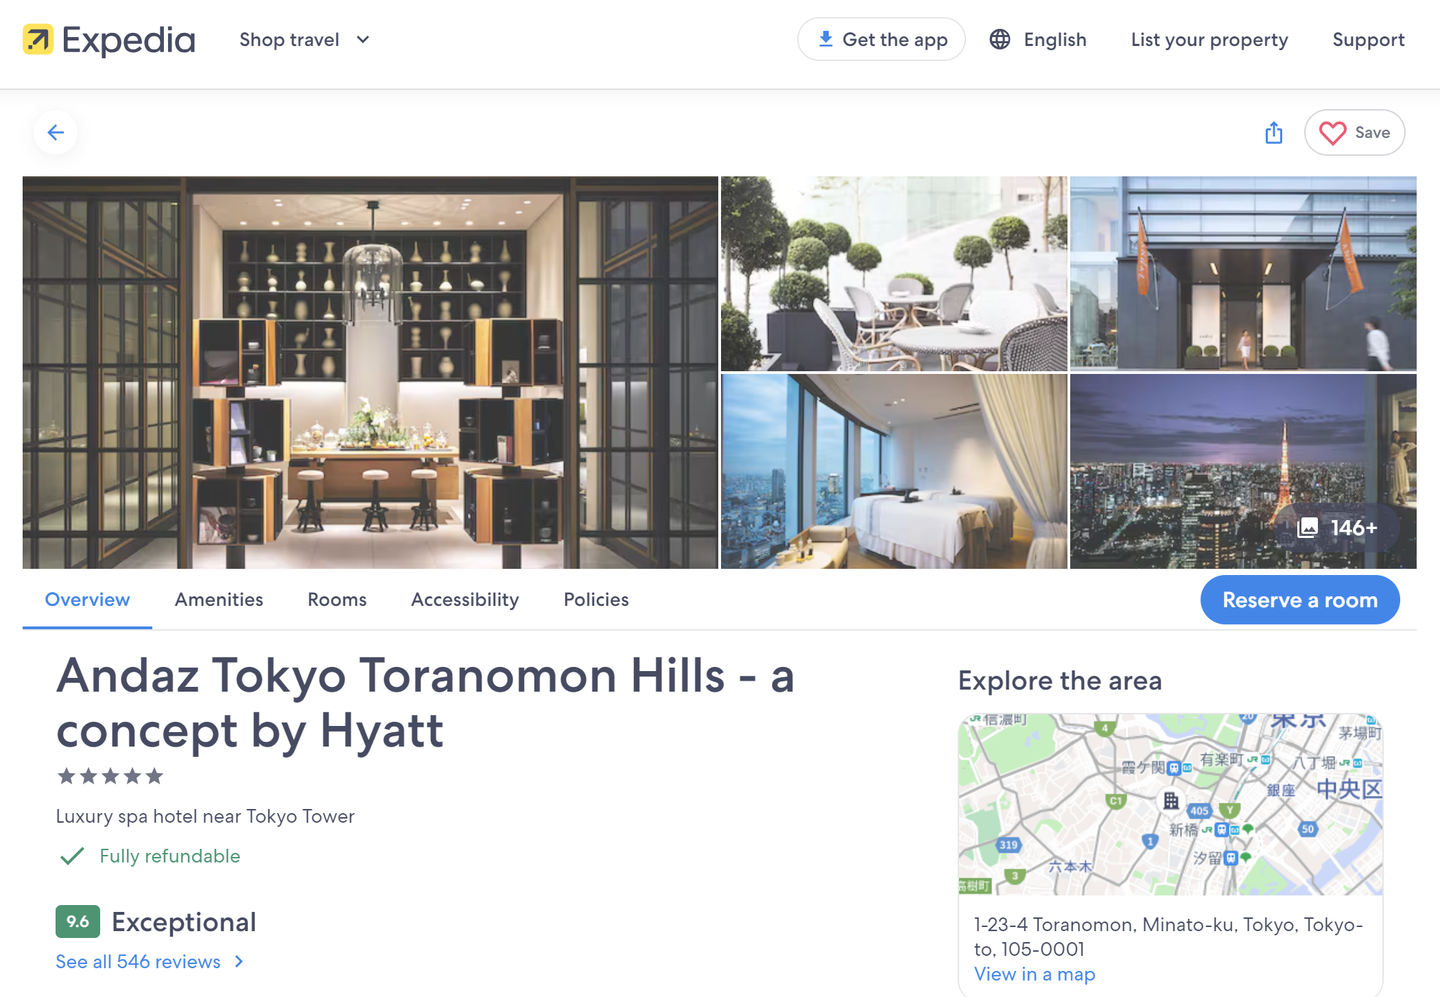Image resolution: width=1440 pixels, height=997 pixels.
Task: Click the hotel address 1-23-4 Toranomon text
Action: tap(1168, 937)
